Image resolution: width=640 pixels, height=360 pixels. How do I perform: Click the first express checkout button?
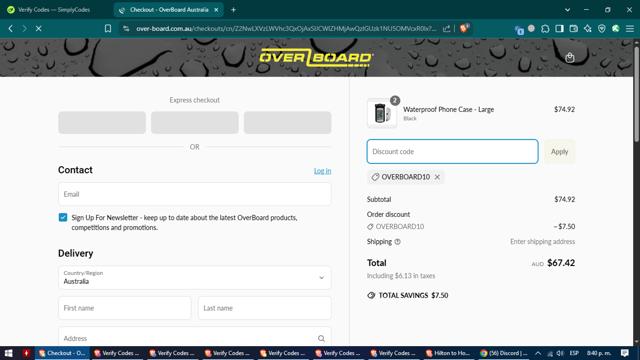click(102, 122)
